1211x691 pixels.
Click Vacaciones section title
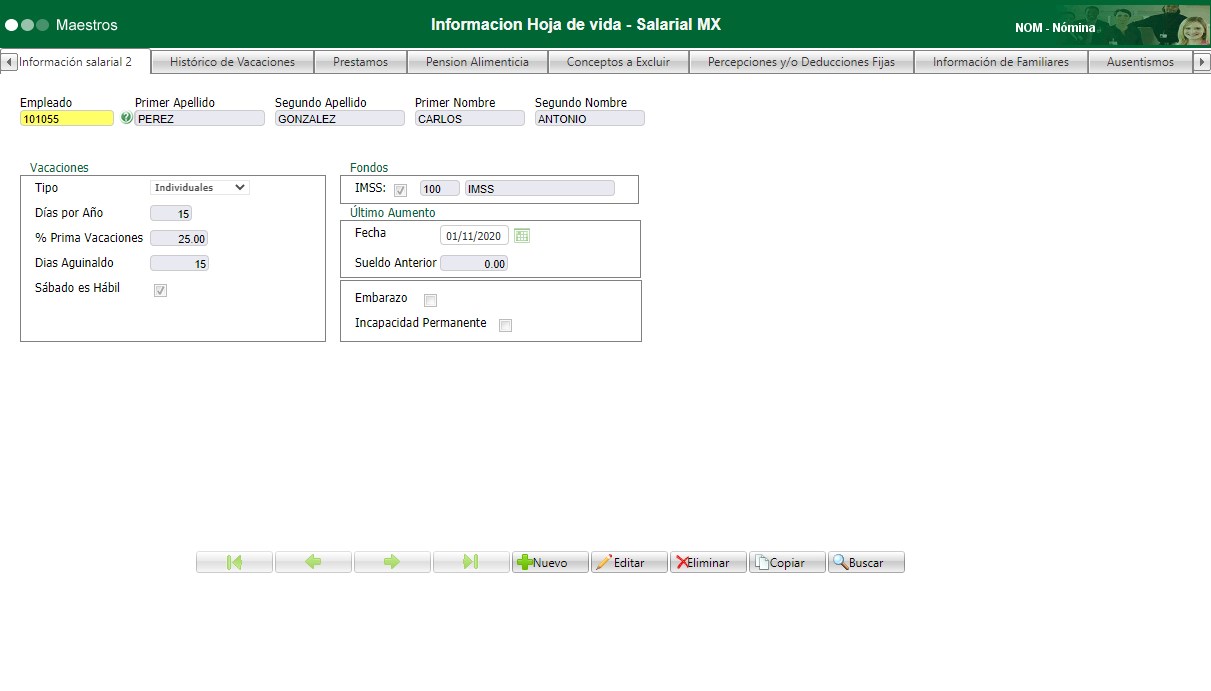[59, 168]
